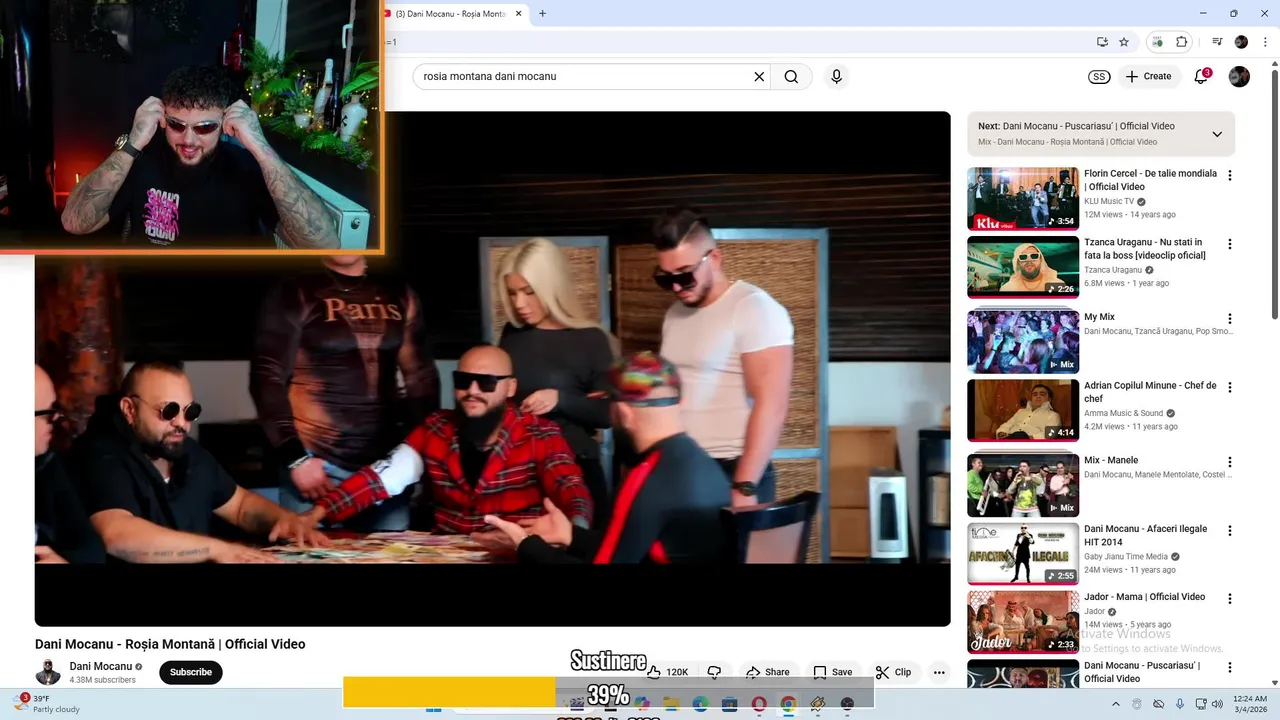Click the green extension icon in Chrome toolbar
Viewport: 1280px width, 720px height.
(x=1157, y=42)
